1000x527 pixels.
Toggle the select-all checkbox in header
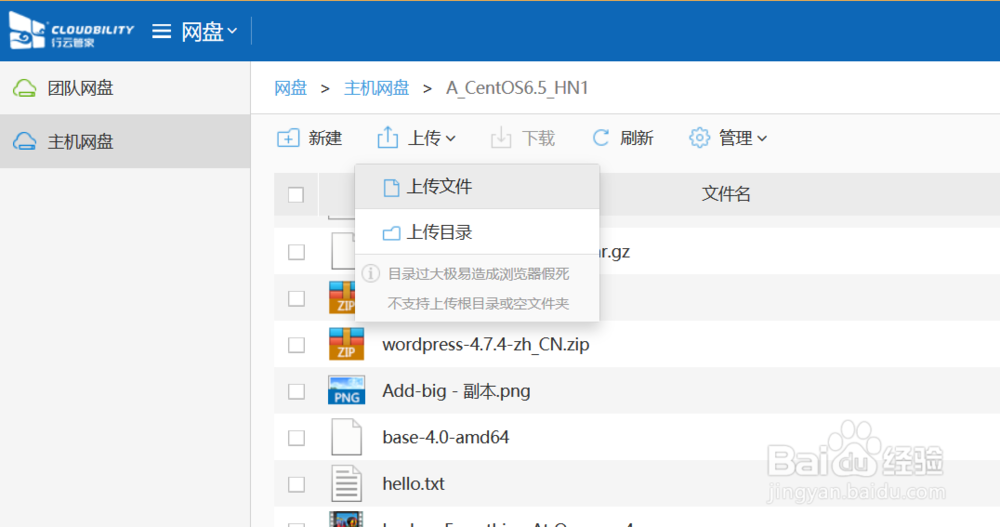pyautogui.click(x=296, y=195)
